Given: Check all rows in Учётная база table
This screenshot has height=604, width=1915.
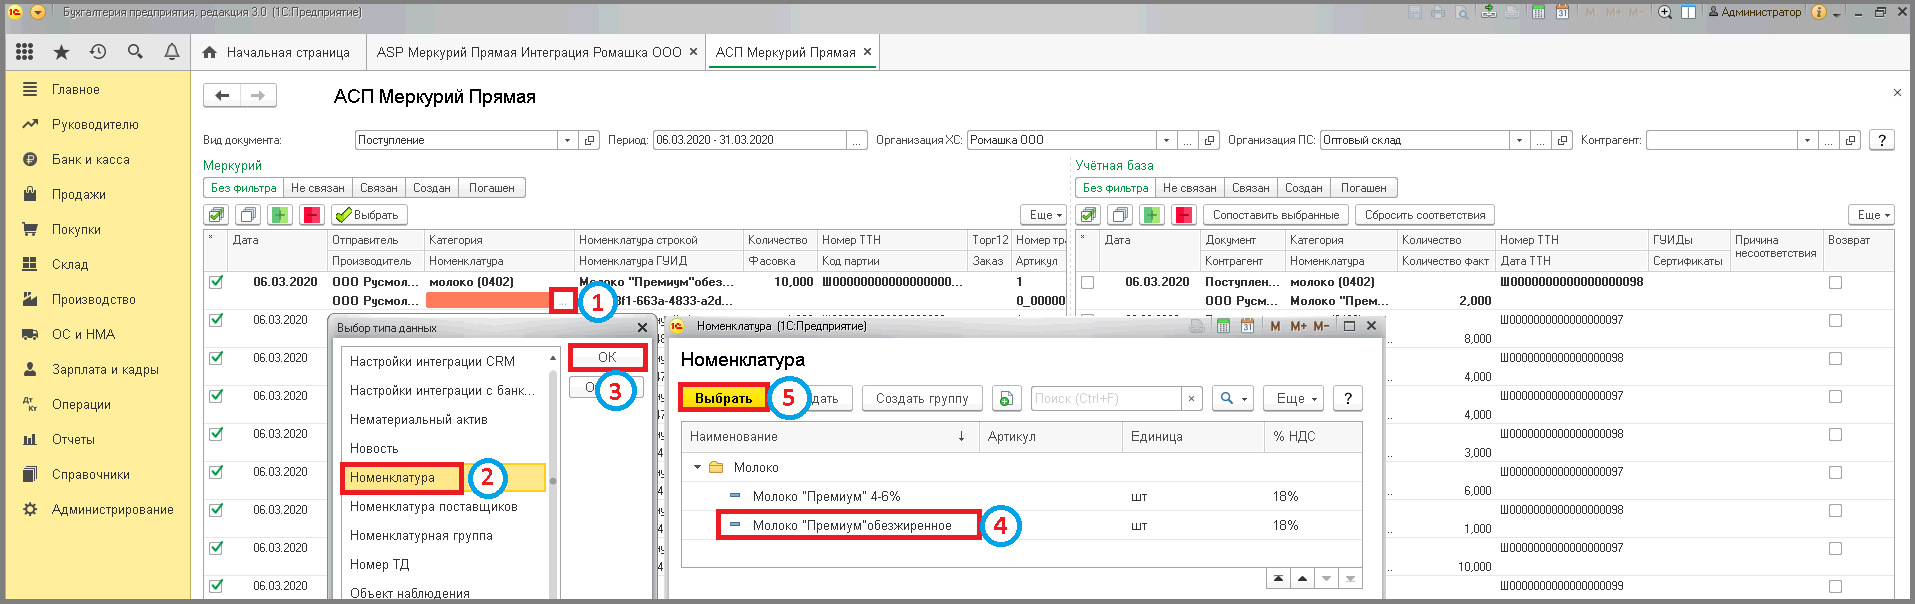Looking at the screenshot, I should tap(1088, 215).
